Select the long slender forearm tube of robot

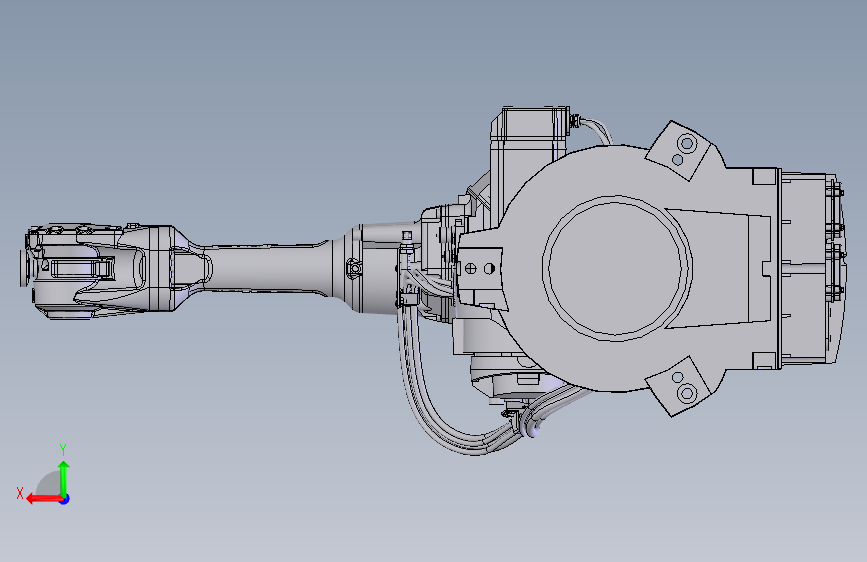pos(267,268)
